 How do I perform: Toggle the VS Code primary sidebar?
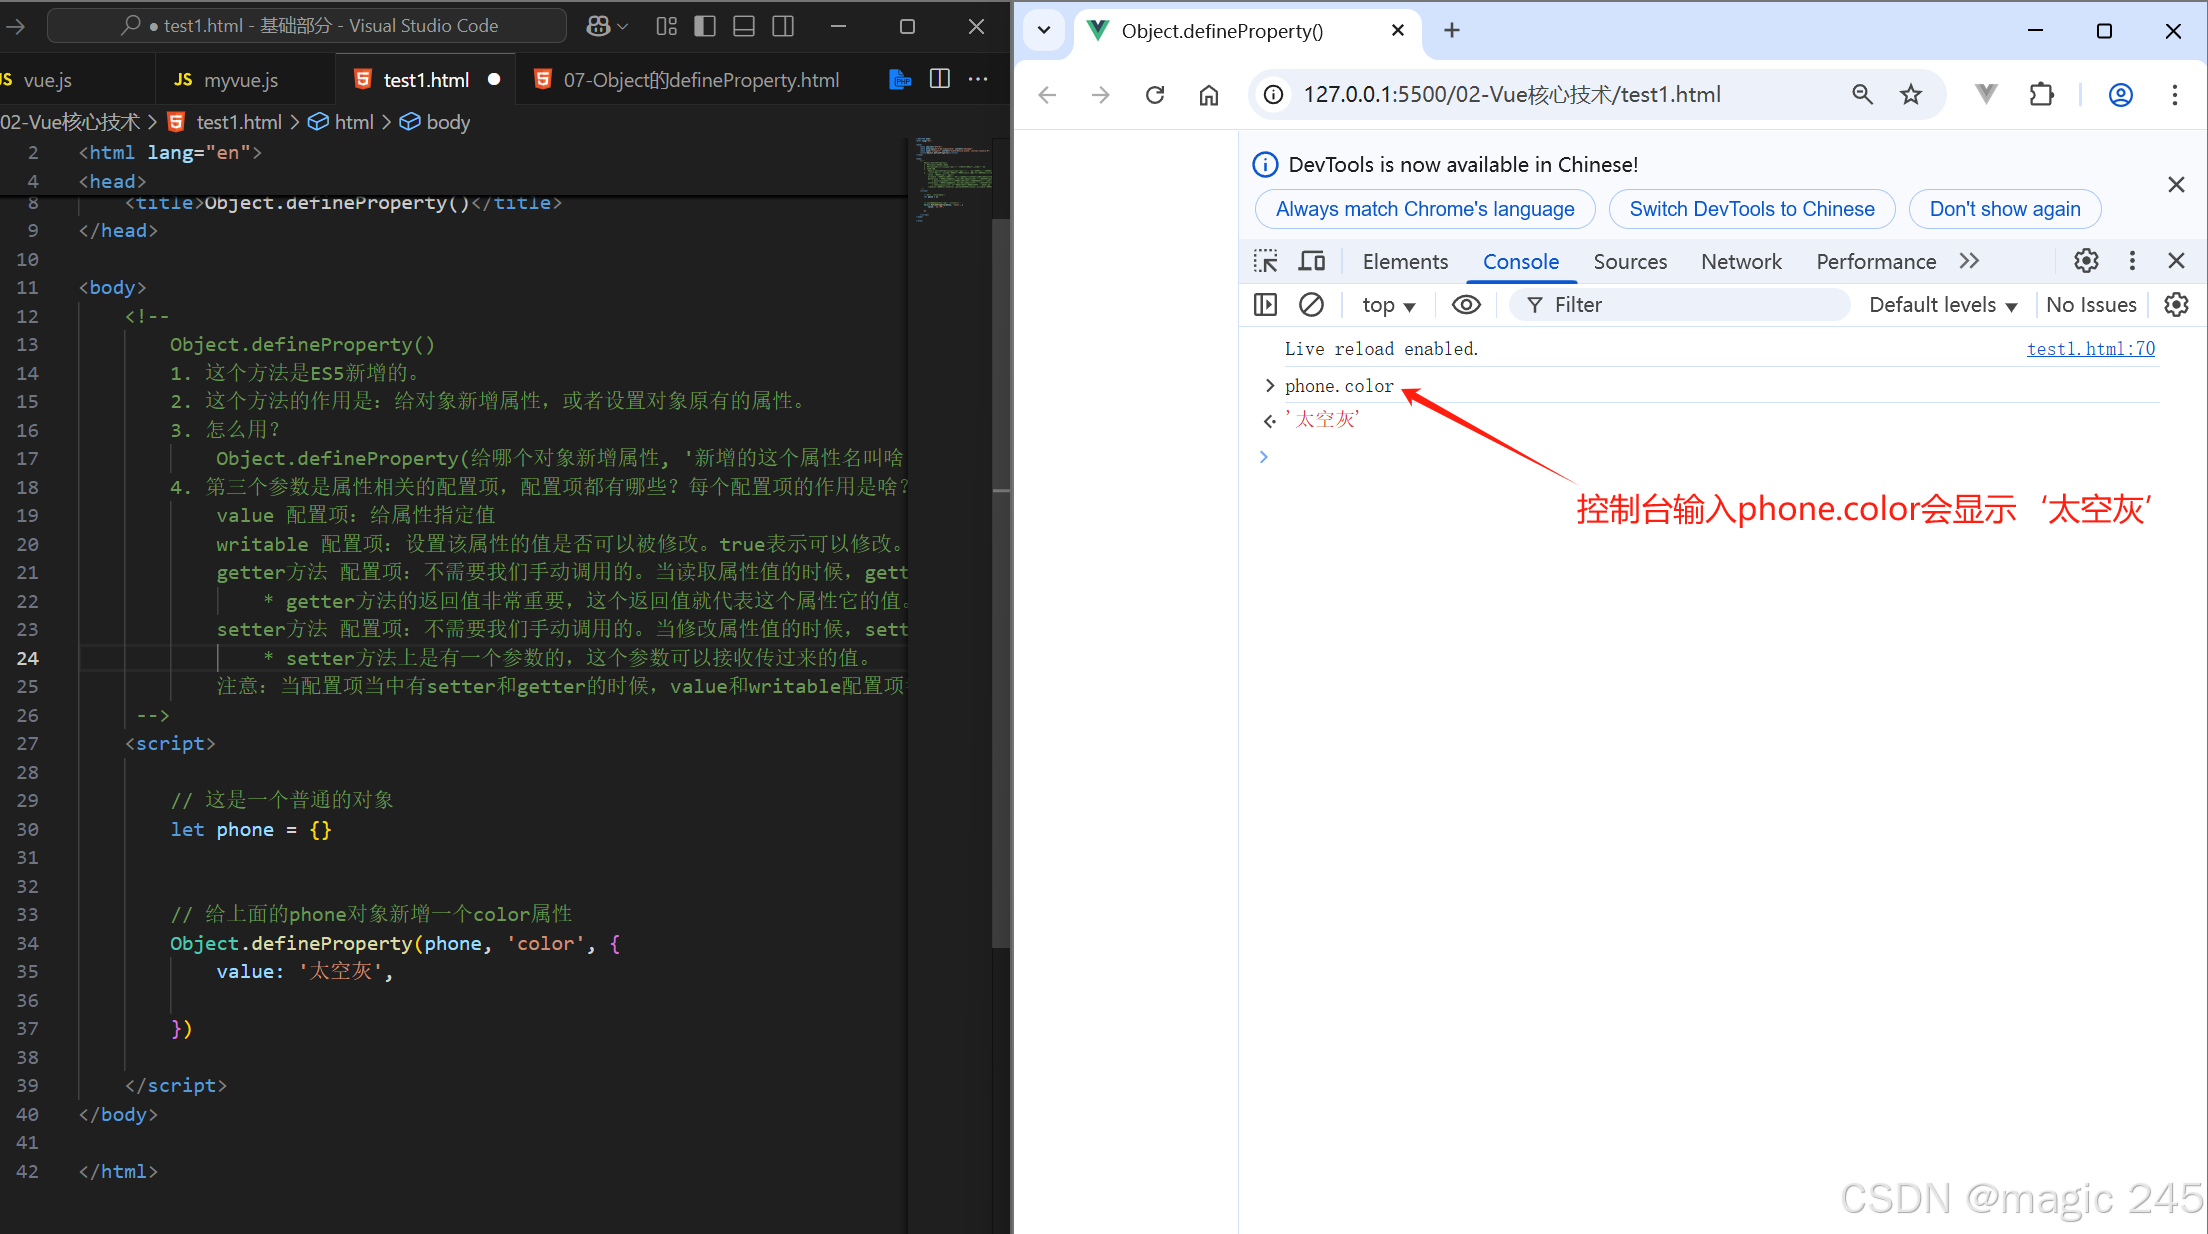click(705, 26)
